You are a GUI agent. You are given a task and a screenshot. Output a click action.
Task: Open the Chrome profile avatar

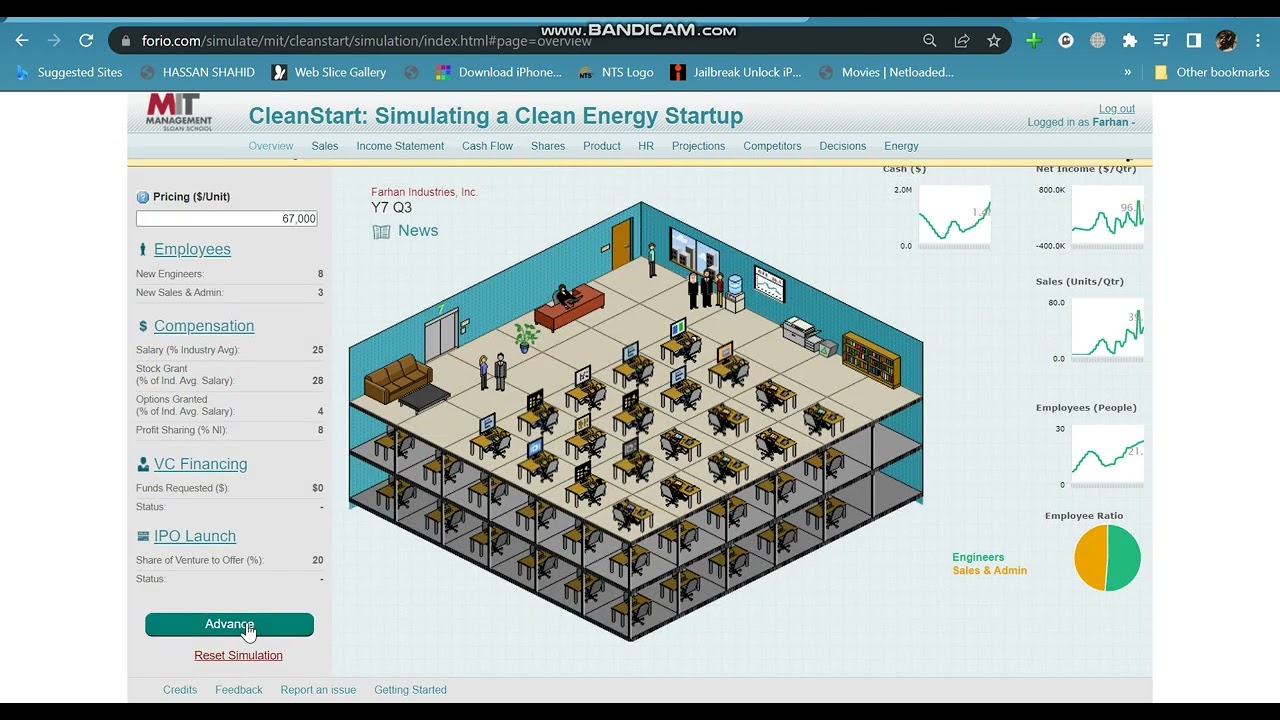[1227, 41]
